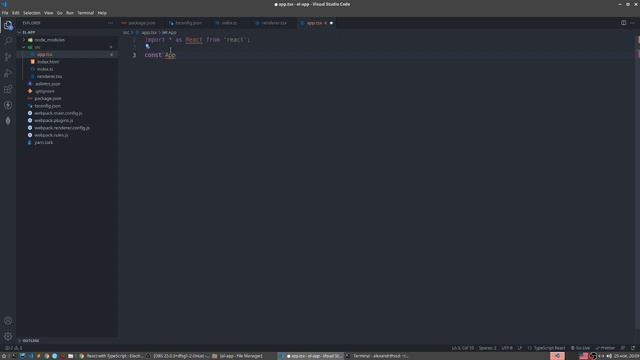Open the Edit menu

tap(16, 13)
